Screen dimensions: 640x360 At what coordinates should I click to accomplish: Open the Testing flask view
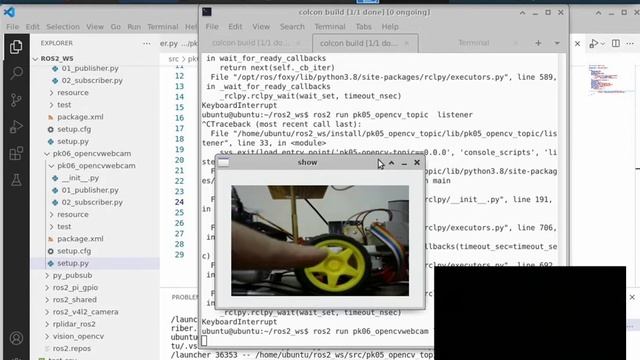(x=16, y=180)
